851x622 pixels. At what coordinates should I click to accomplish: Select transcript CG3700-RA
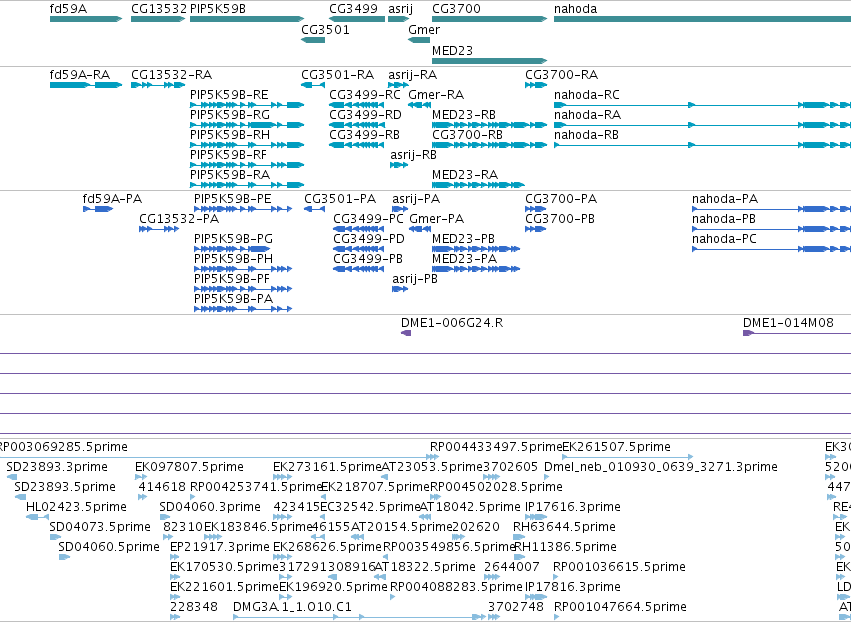pyautogui.click(x=536, y=85)
